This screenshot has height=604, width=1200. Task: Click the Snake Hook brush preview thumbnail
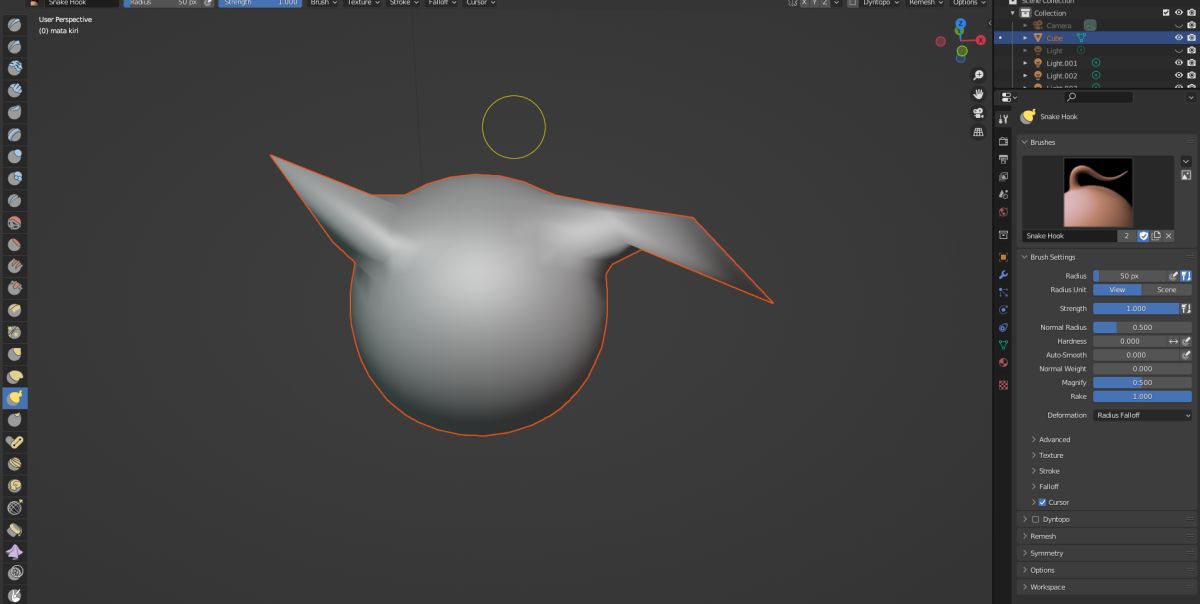pos(1098,192)
